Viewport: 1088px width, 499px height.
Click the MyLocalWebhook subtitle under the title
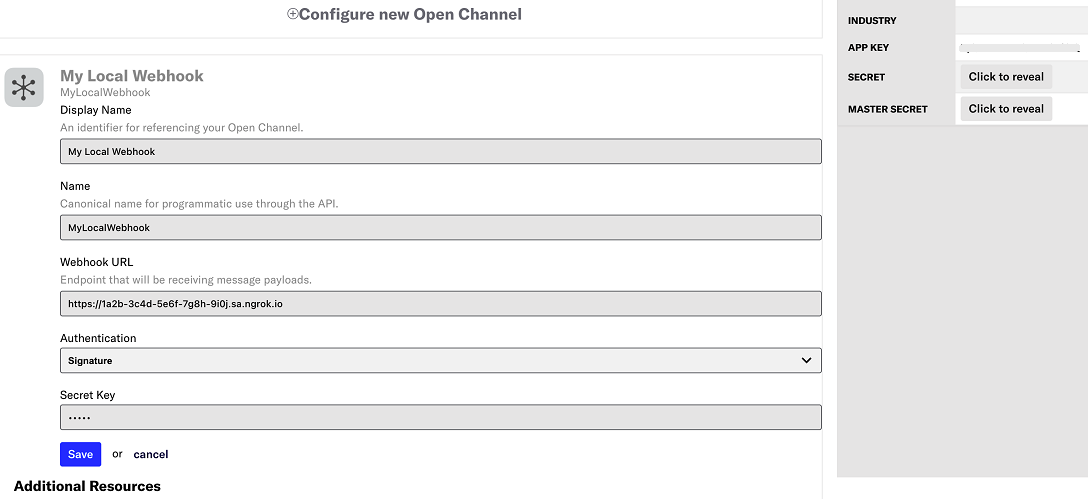tap(105, 92)
